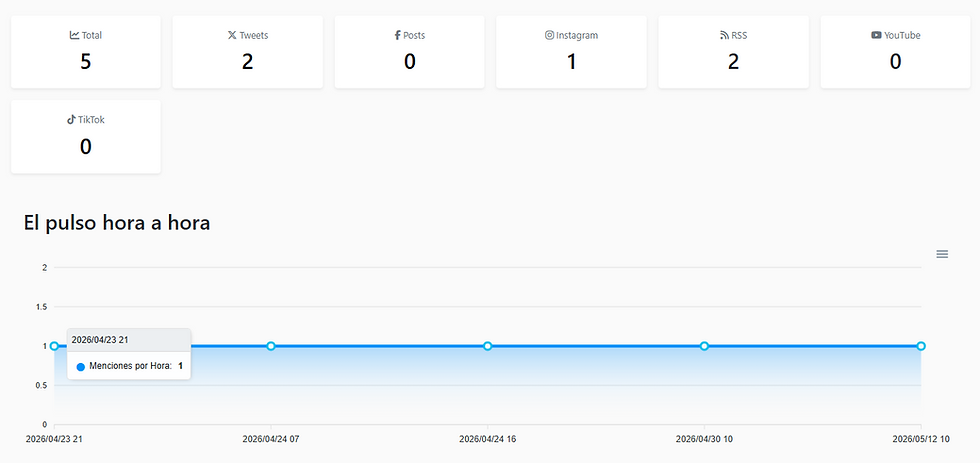
Task: Click the data point at 2026/04/24 16
Action: [x=488, y=346]
